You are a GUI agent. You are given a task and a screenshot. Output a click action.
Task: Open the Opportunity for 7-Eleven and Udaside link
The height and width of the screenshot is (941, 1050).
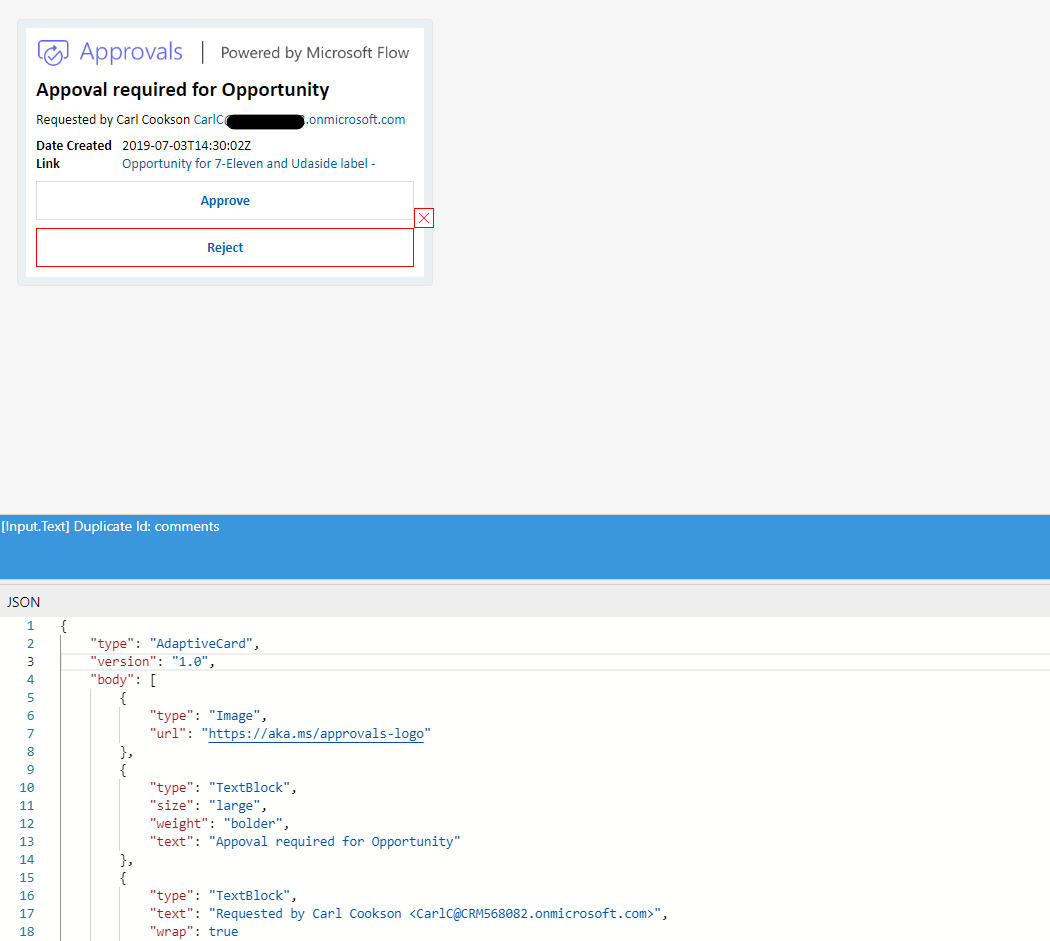point(248,163)
